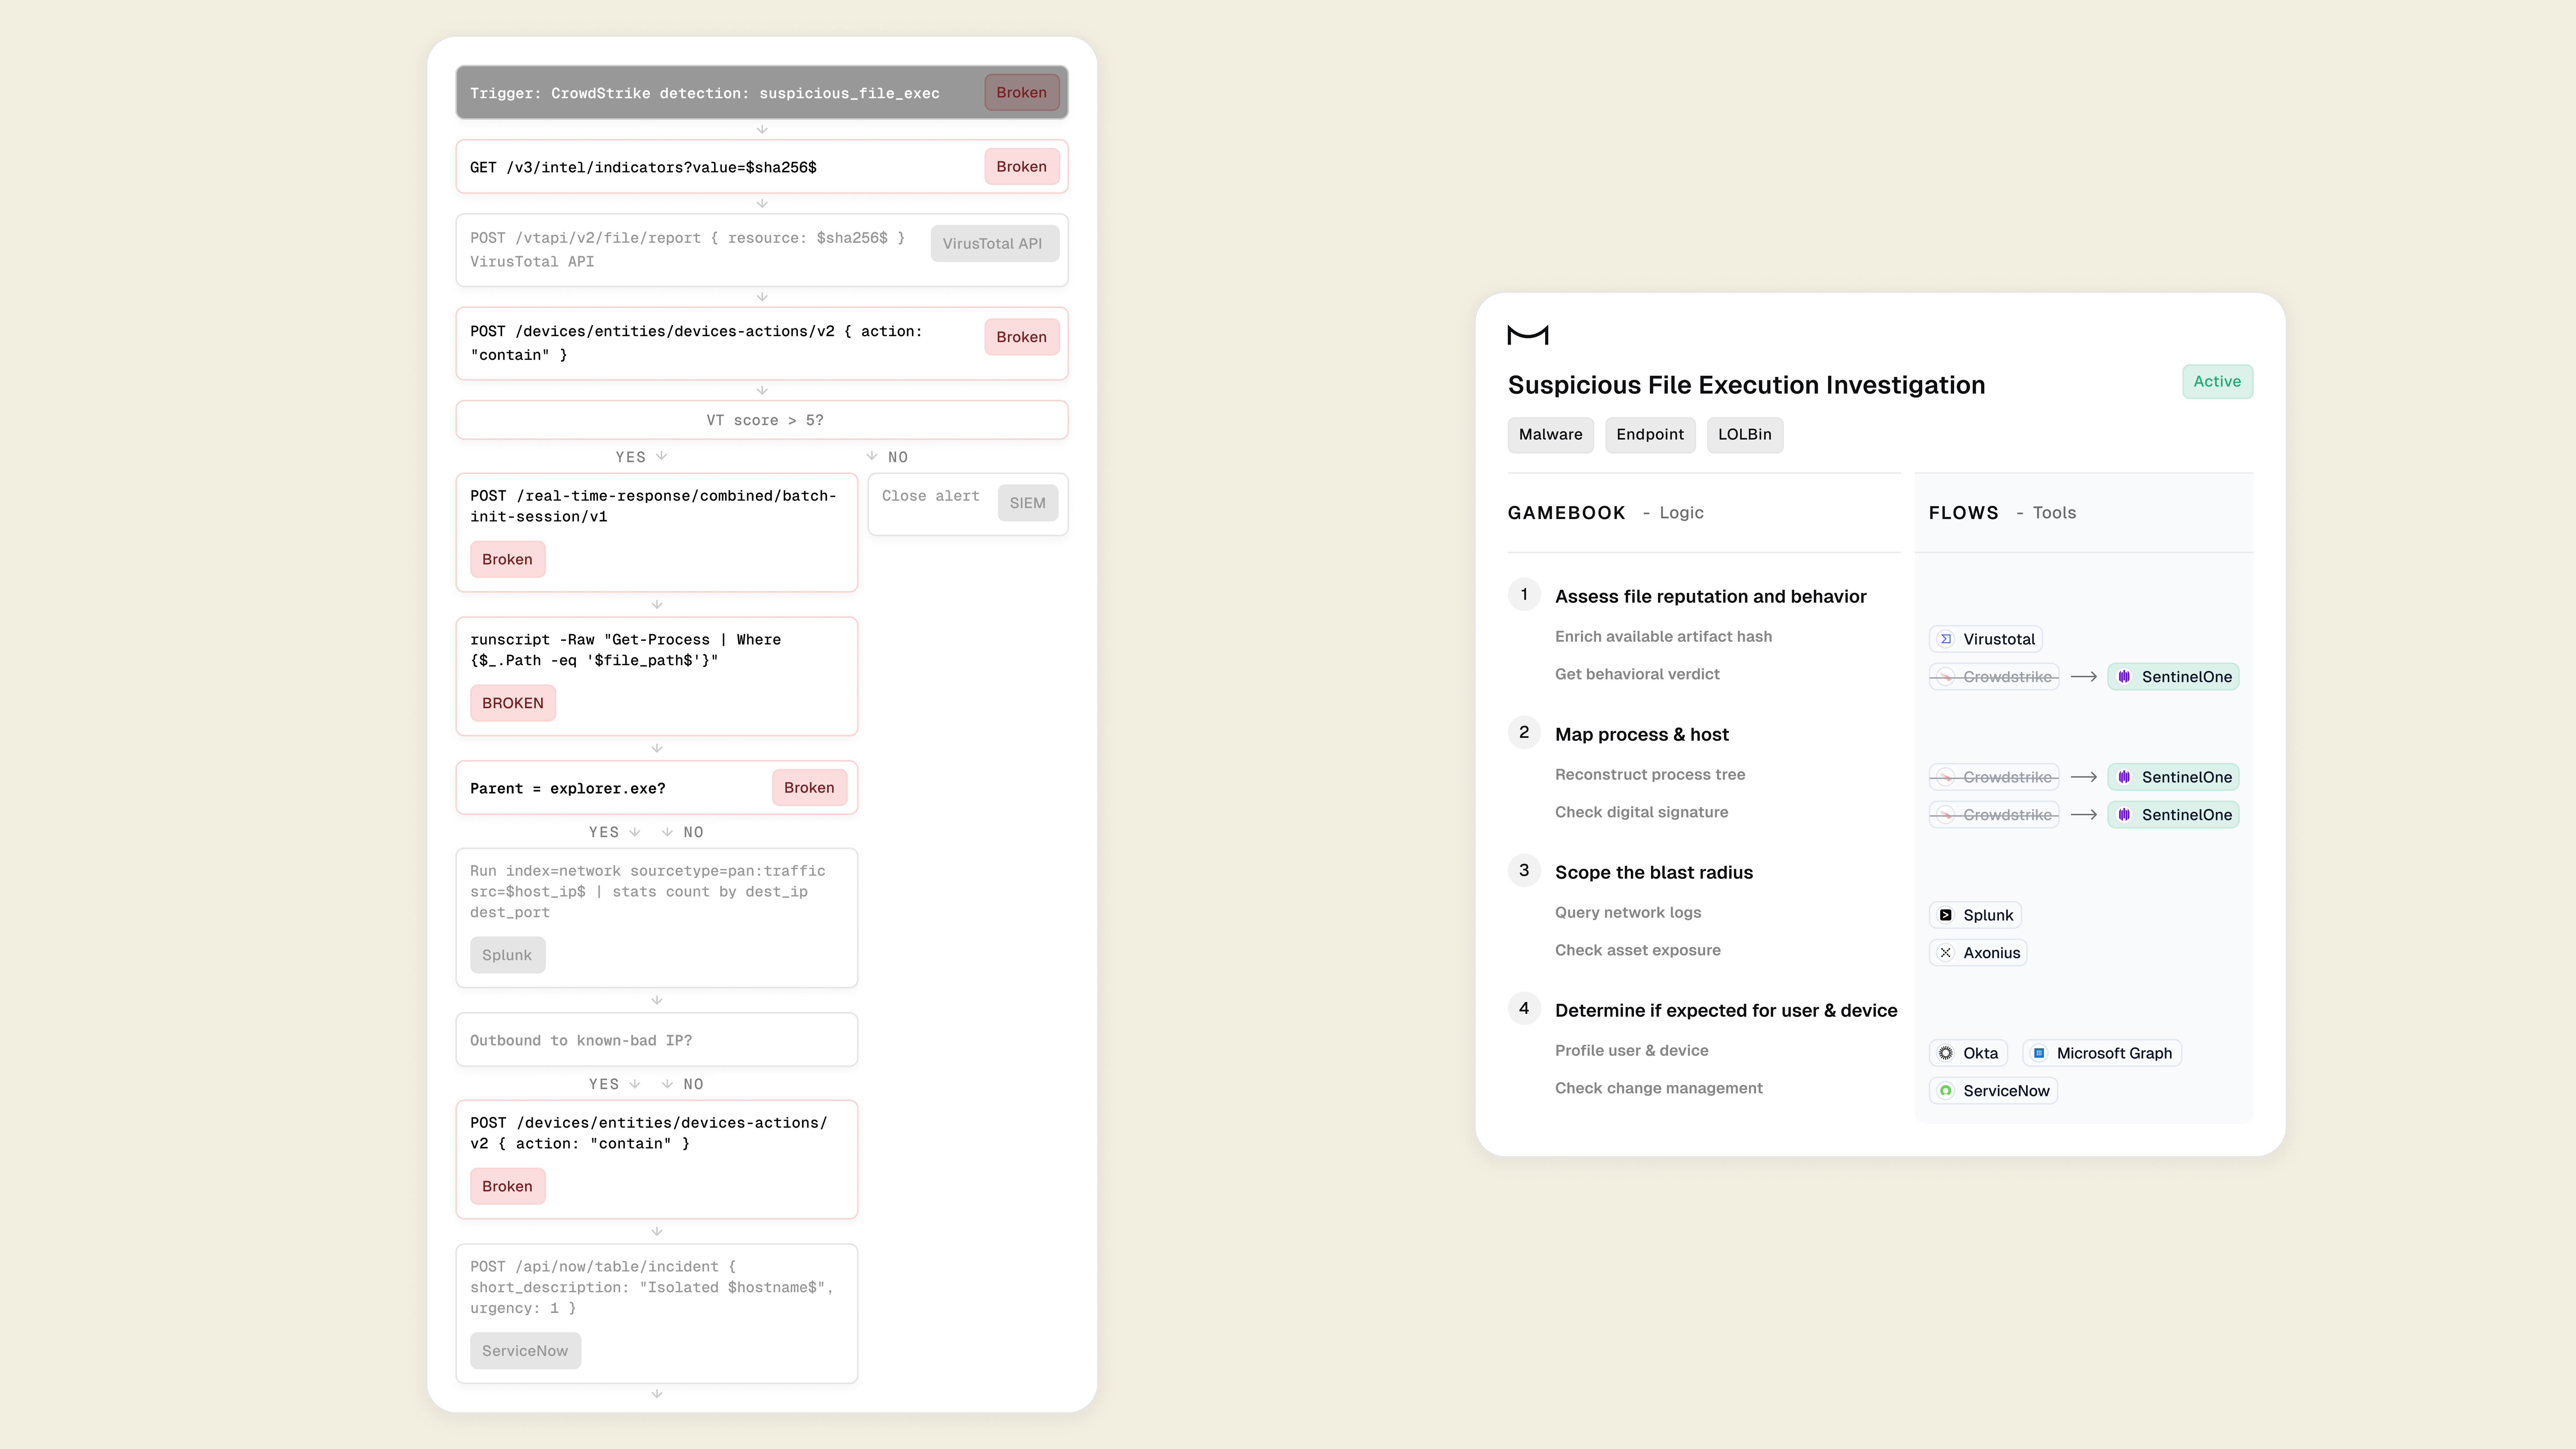
Task: Click the ServiceNow icon in the Flows column
Action: pos(1946,1091)
